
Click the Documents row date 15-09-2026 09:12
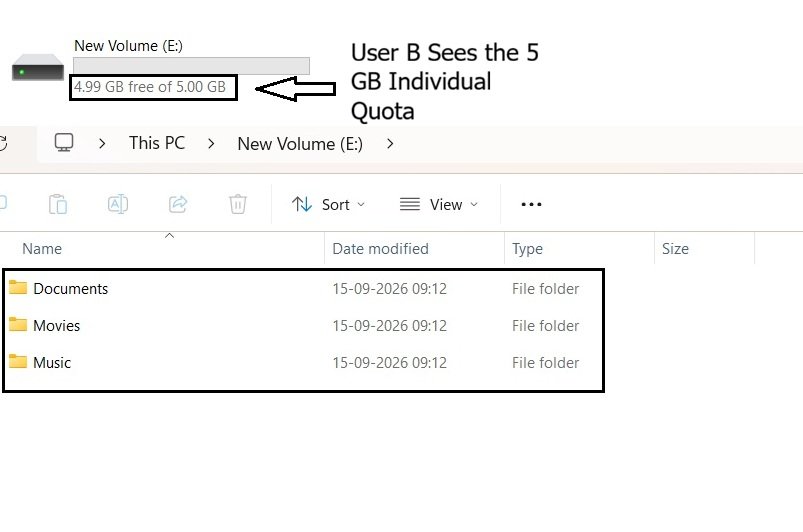pyautogui.click(x=390, y=289)
